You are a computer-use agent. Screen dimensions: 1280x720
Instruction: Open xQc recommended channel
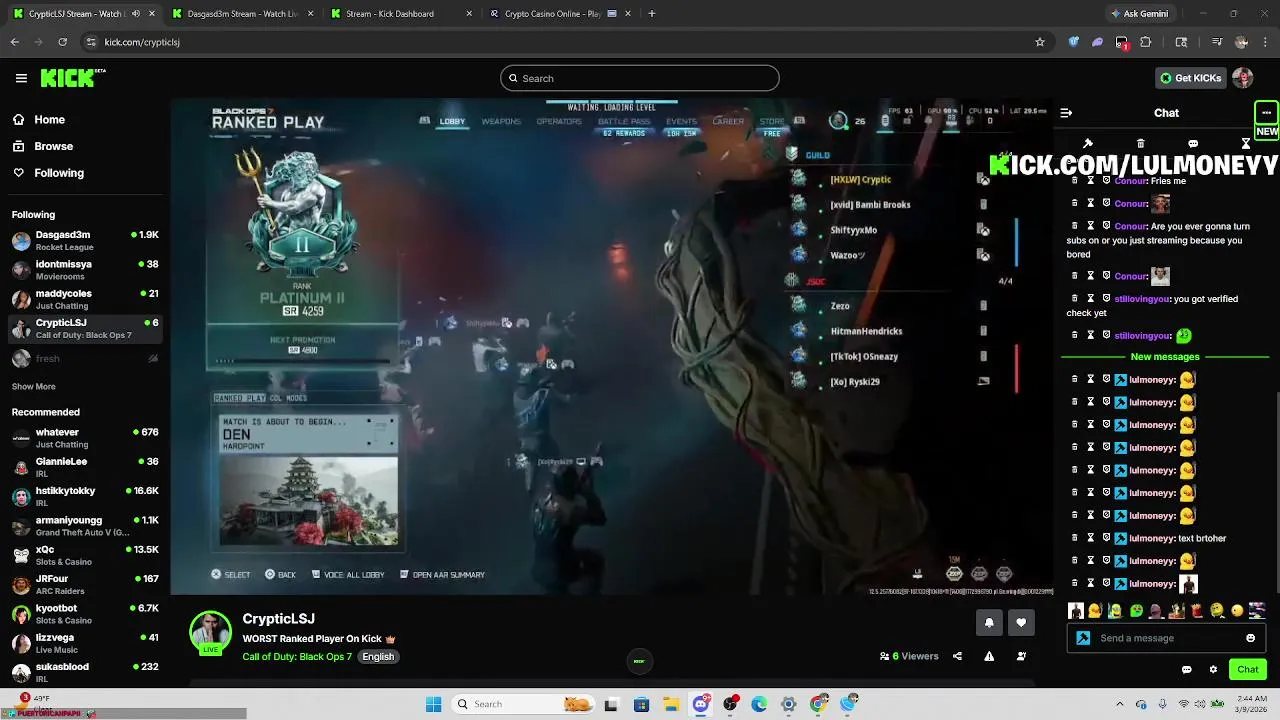click(85, 555)
